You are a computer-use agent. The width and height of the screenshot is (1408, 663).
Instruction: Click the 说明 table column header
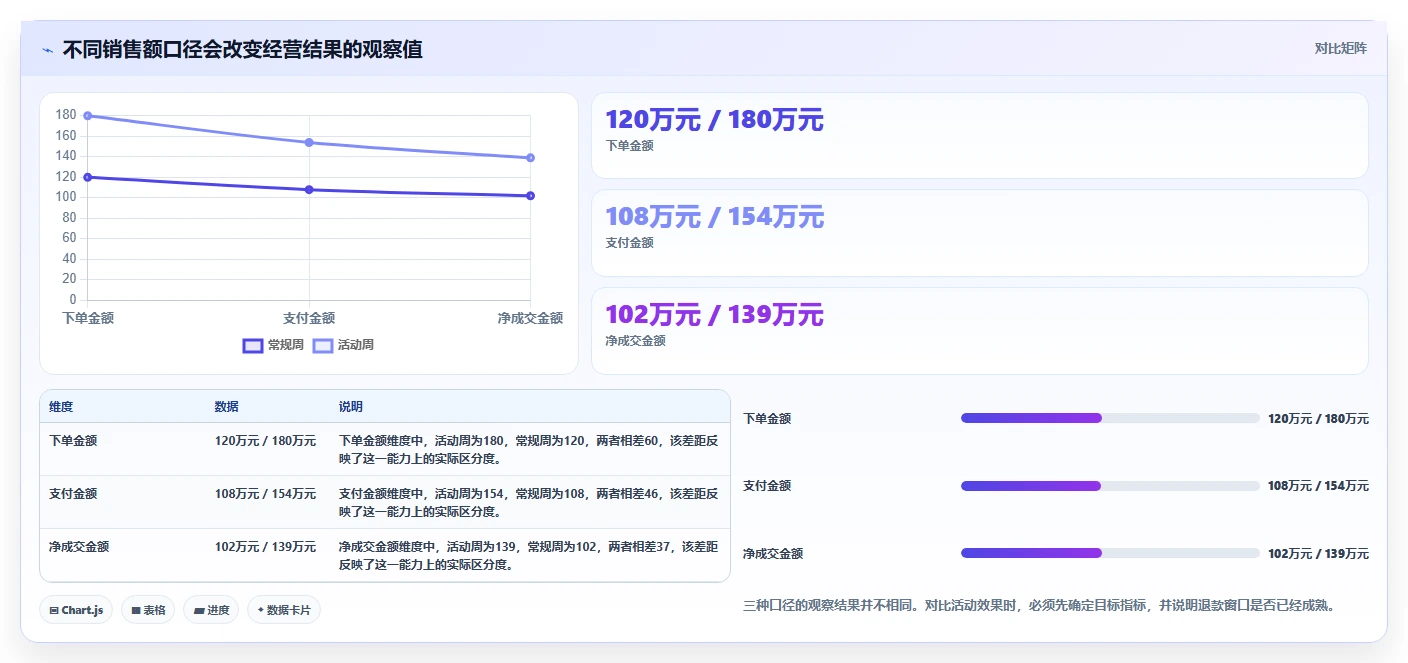tap(351, 407)
